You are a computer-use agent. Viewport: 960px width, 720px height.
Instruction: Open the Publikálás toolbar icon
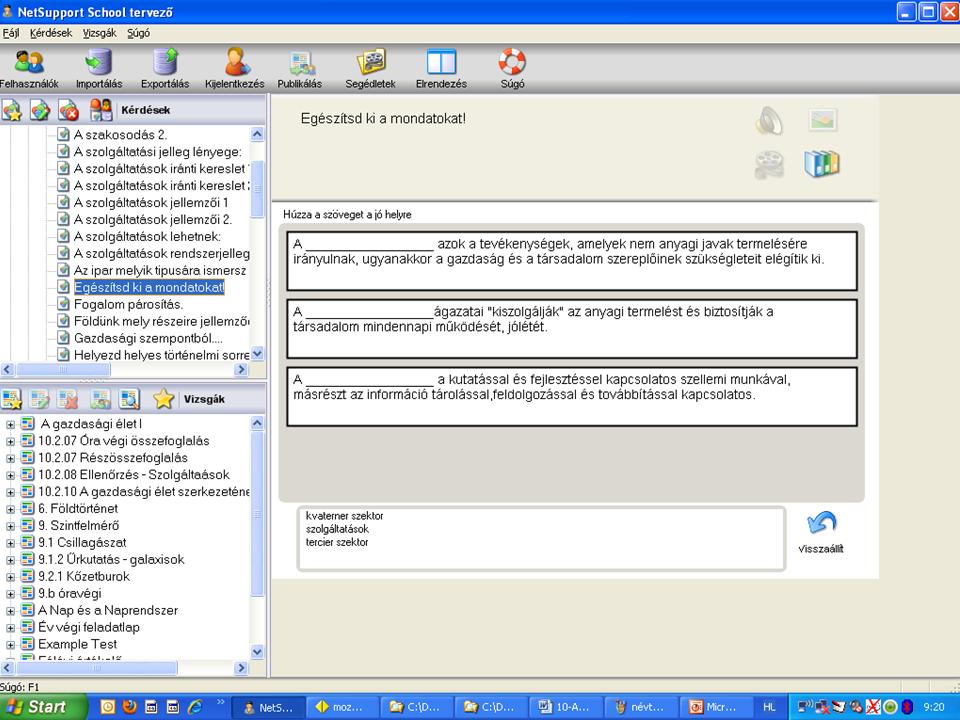click(x=300, y=66)
